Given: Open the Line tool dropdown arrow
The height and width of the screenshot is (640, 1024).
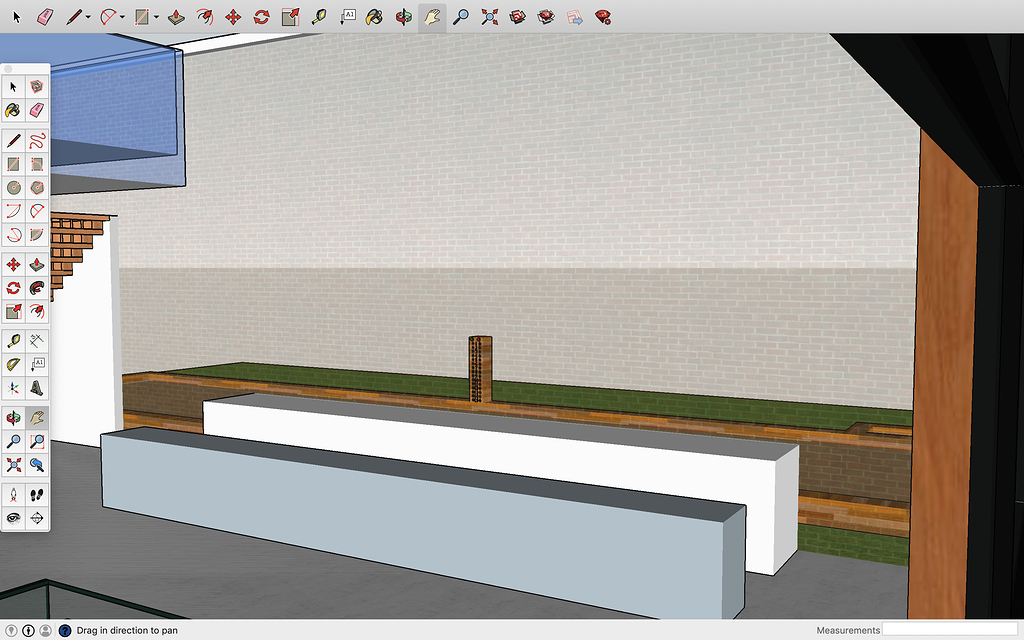Looking at the screenshot, I should coord(89,16).
